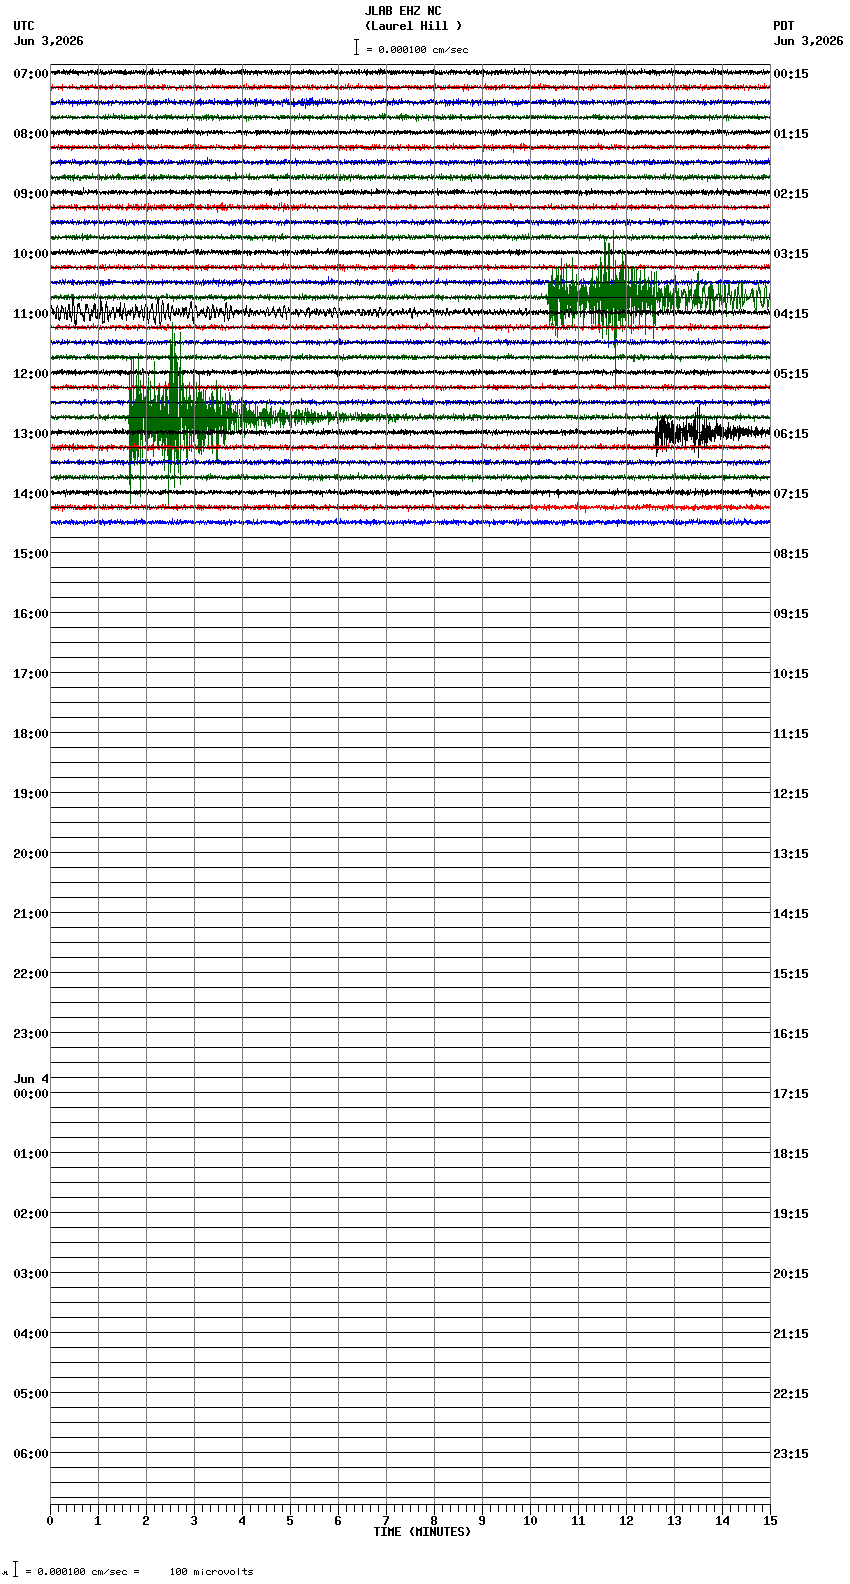Click the 23:15 PDT time label

click(791, 1454)
